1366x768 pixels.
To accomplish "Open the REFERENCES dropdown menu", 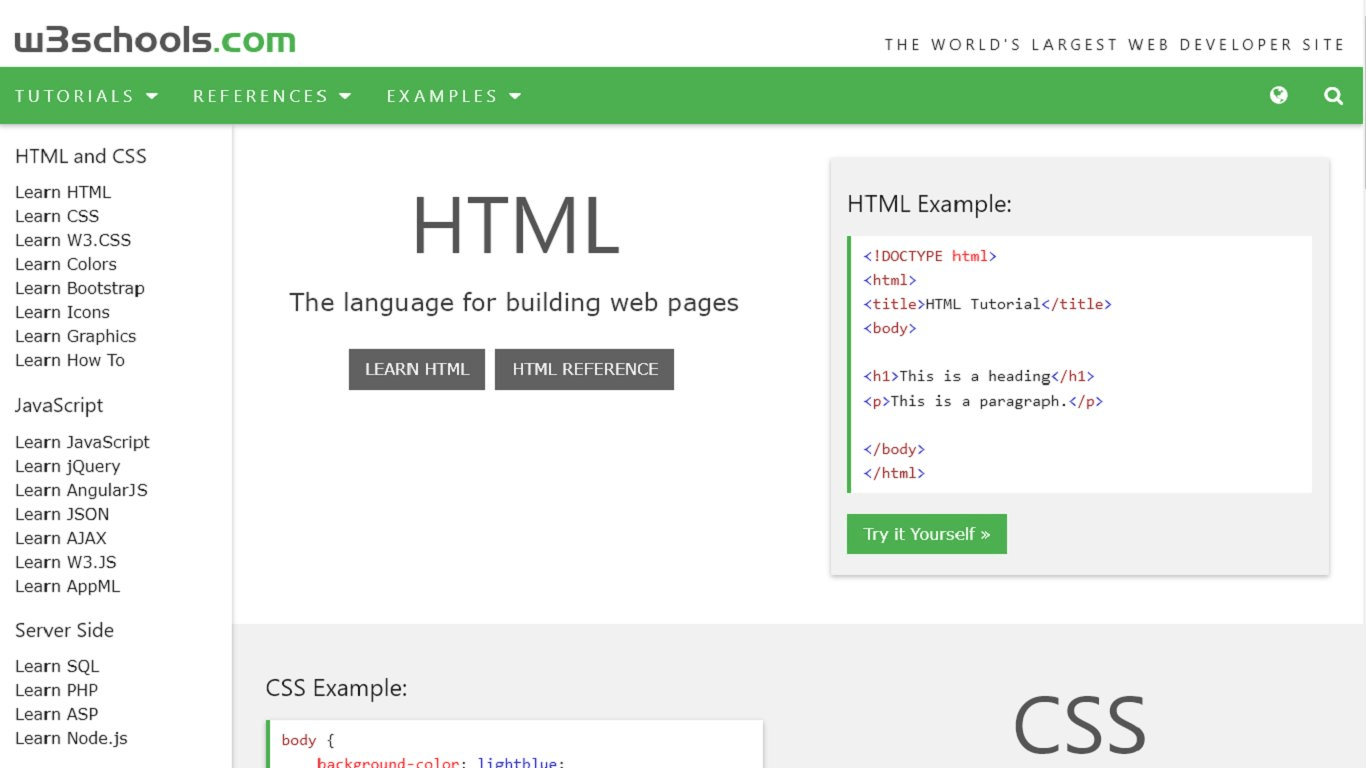I will (272, 95).
